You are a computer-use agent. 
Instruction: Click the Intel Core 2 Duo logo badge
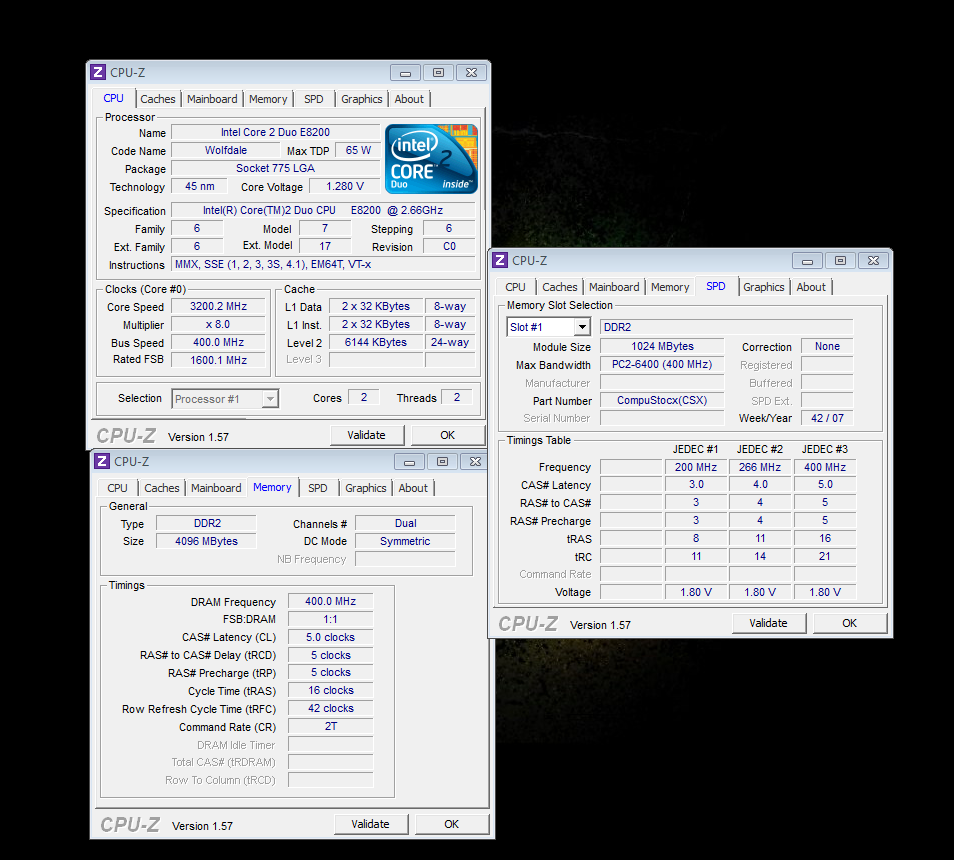point(431,159)
